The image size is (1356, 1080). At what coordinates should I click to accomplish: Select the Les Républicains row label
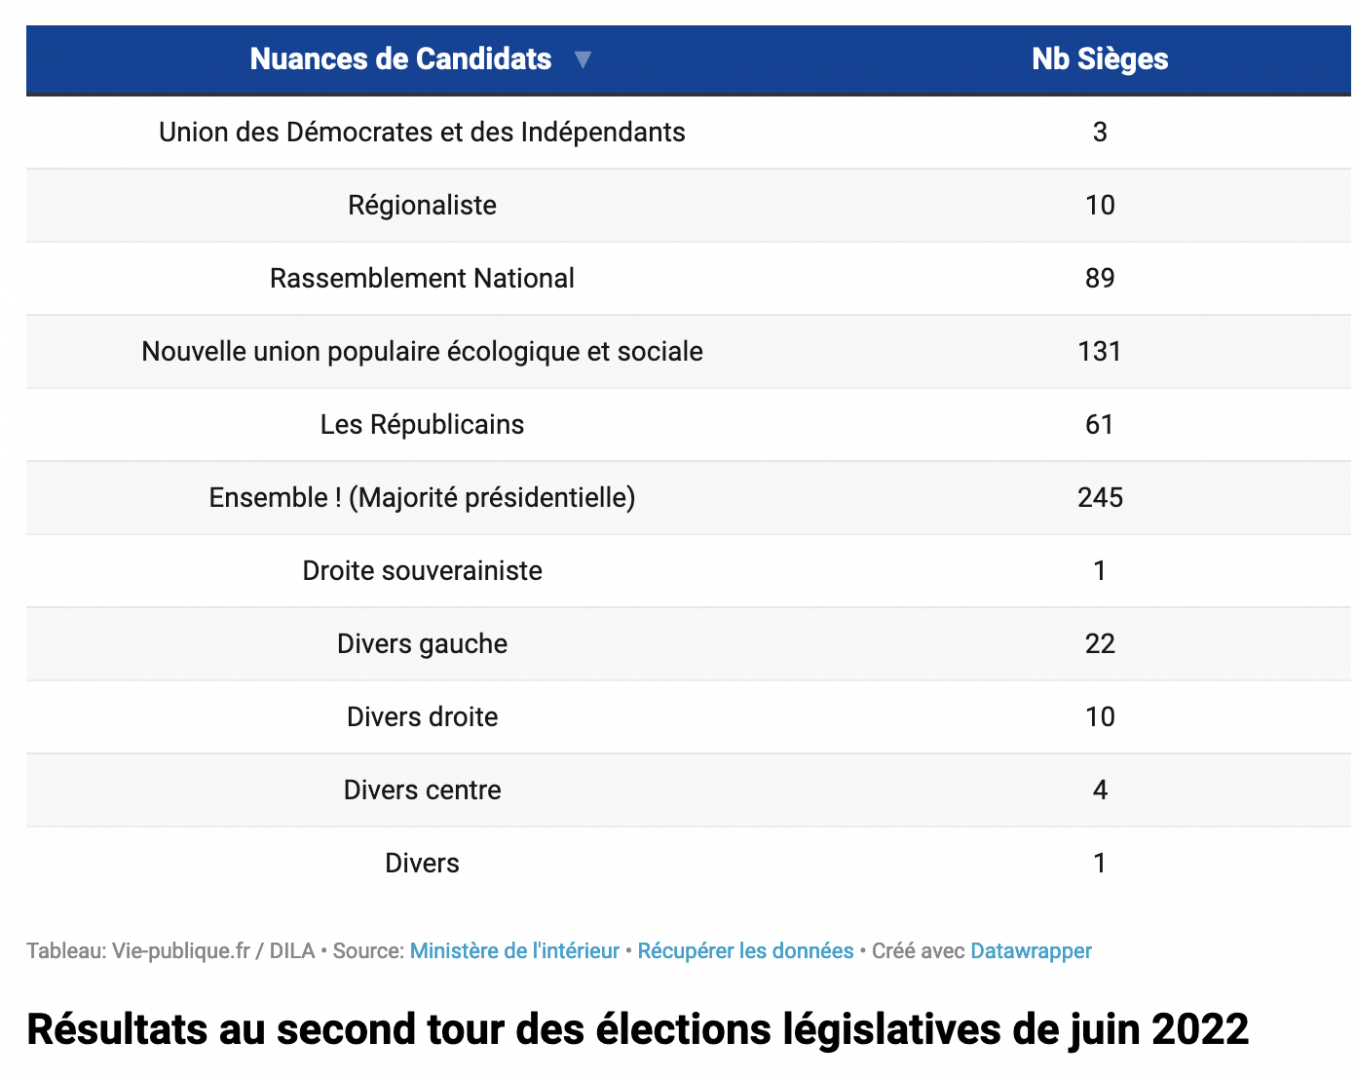[422, 425]
